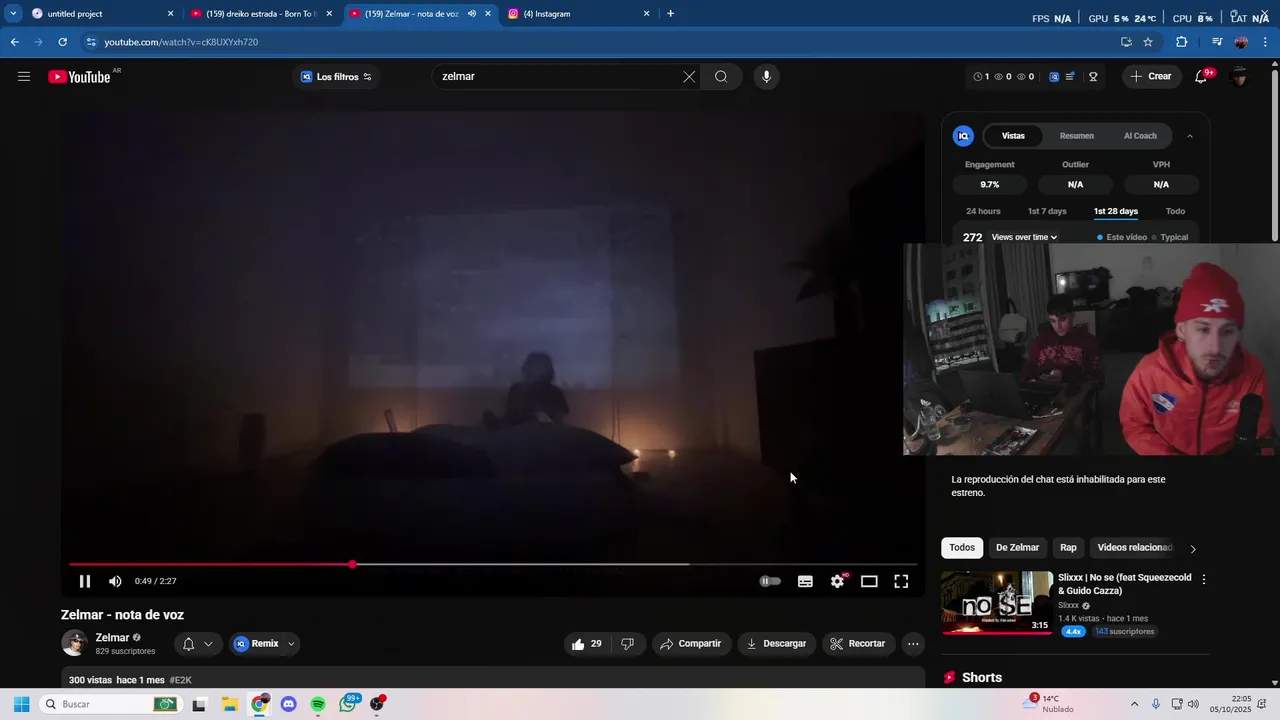
Task: Switch to AI Coach tab
Action: click(x=1140, y=136)
